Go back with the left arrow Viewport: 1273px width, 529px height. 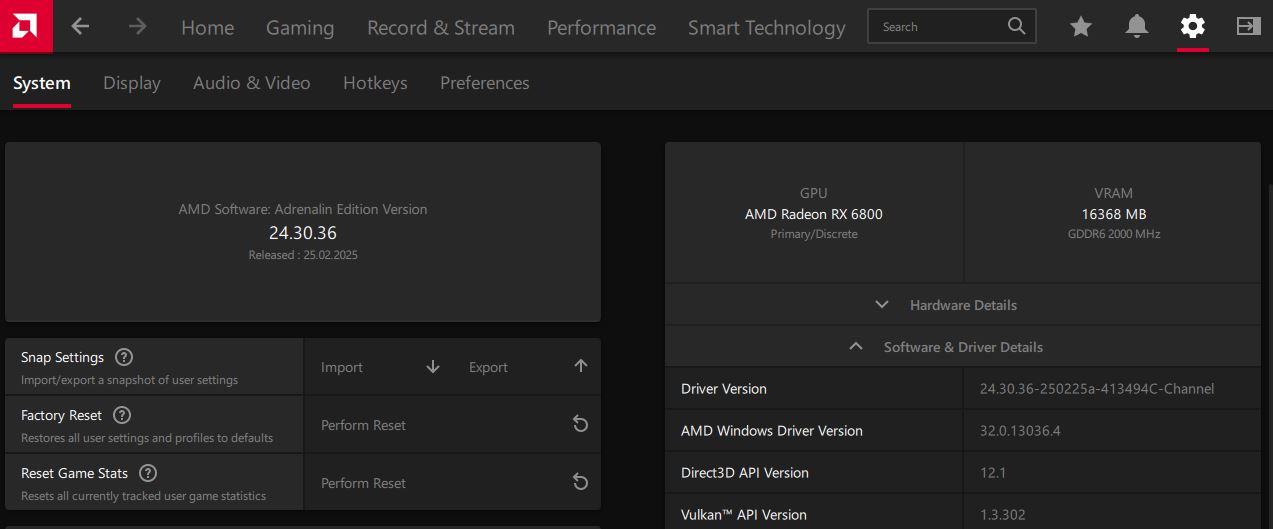[x=81, y=27]
